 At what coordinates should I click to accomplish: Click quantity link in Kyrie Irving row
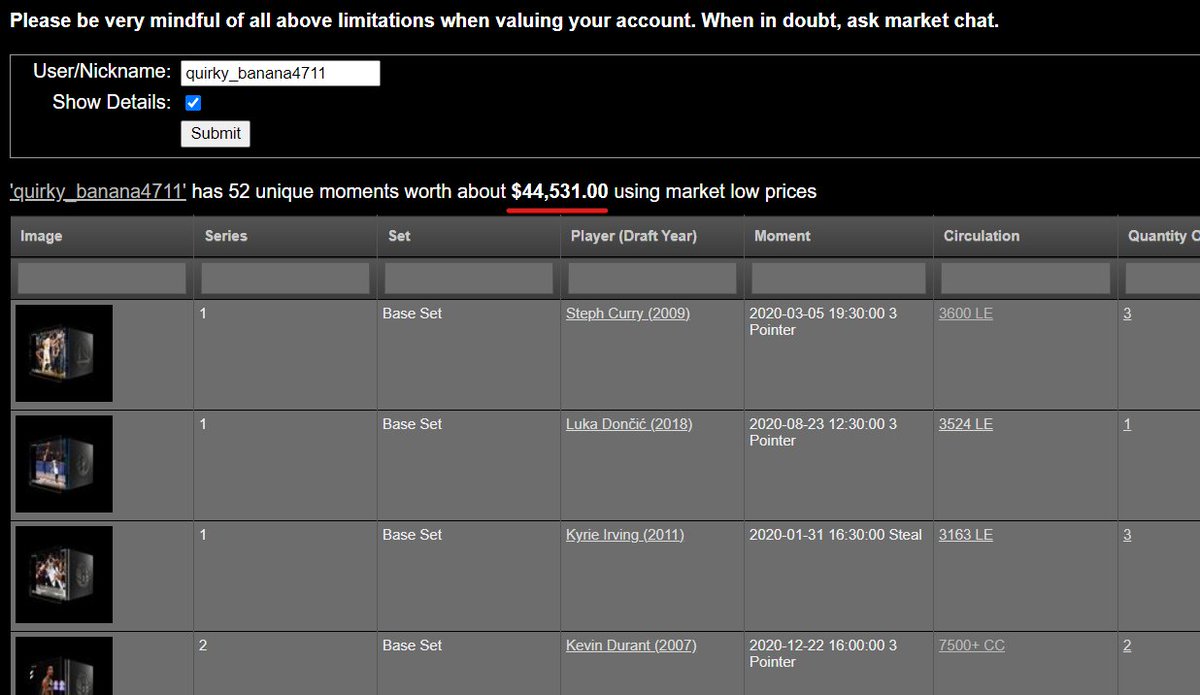[x=1127, y=535]
